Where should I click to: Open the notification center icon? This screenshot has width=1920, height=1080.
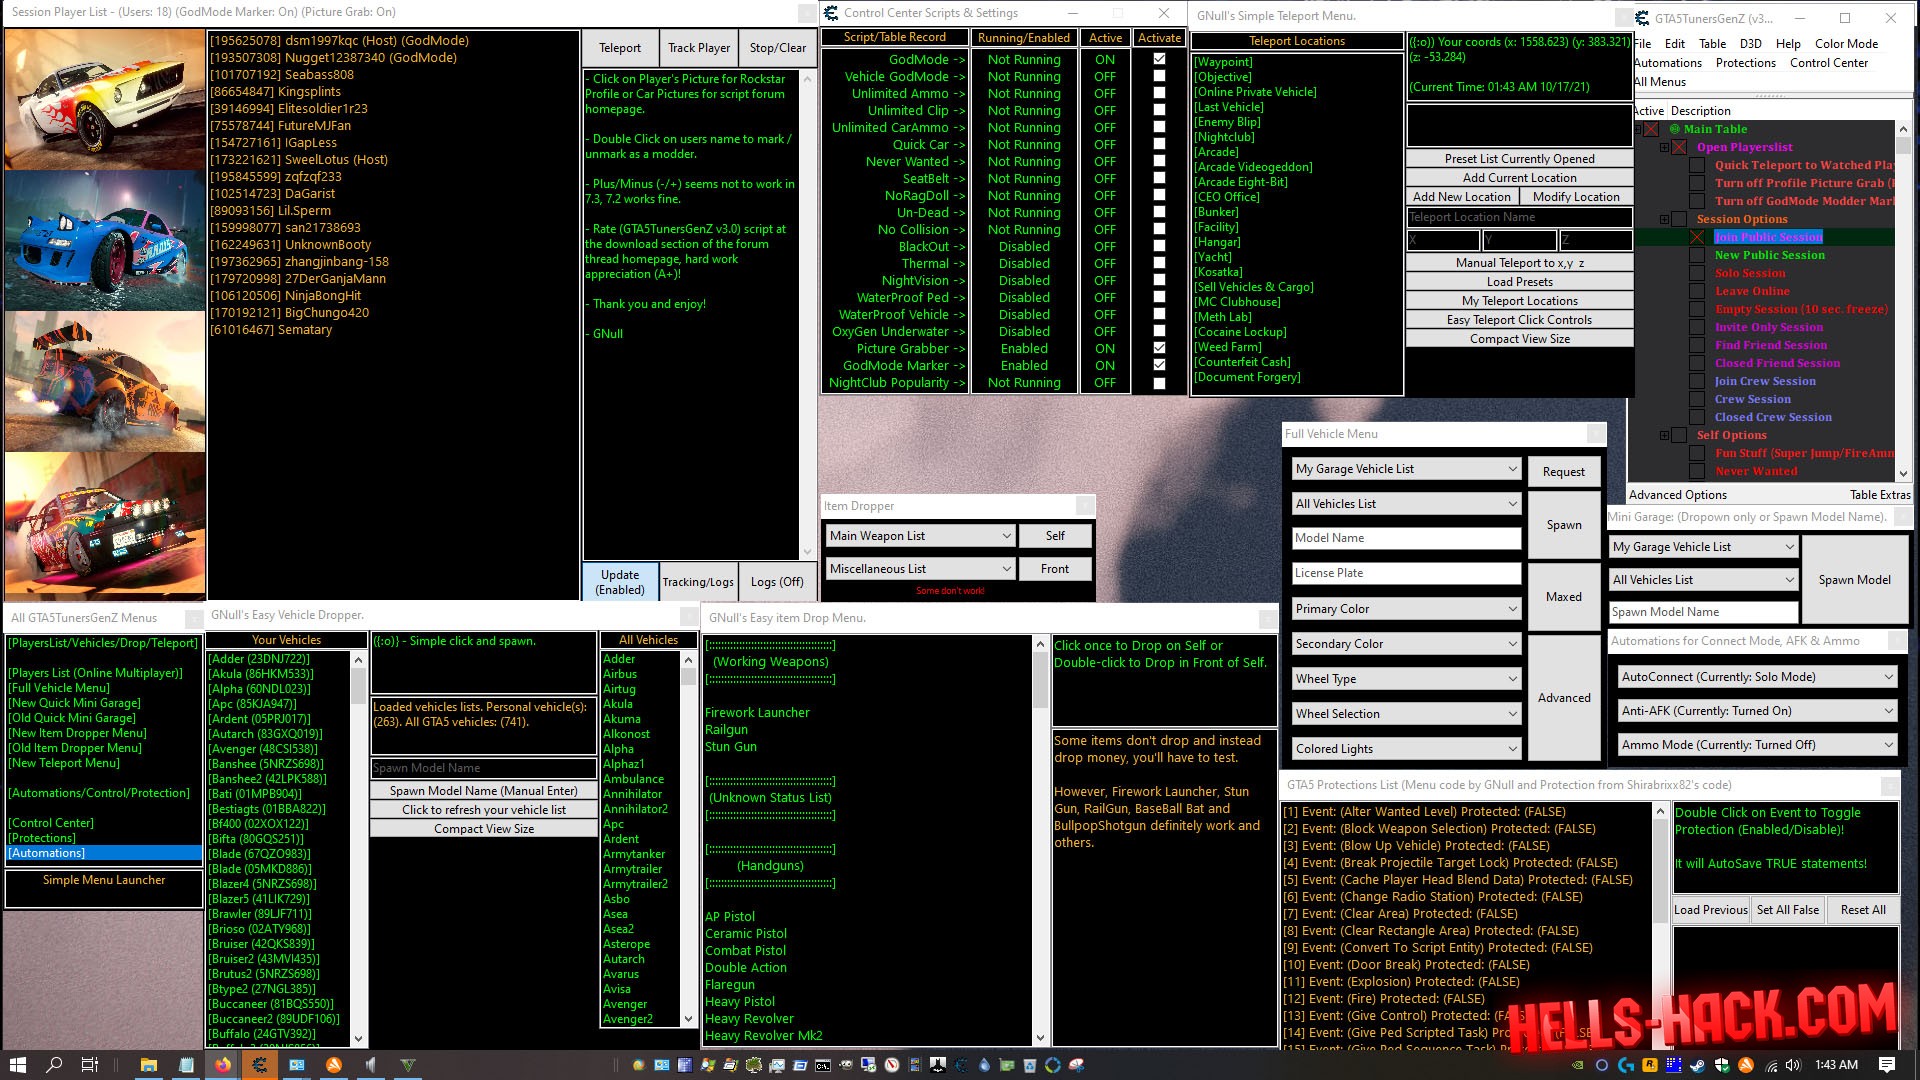point(1887,1065)
